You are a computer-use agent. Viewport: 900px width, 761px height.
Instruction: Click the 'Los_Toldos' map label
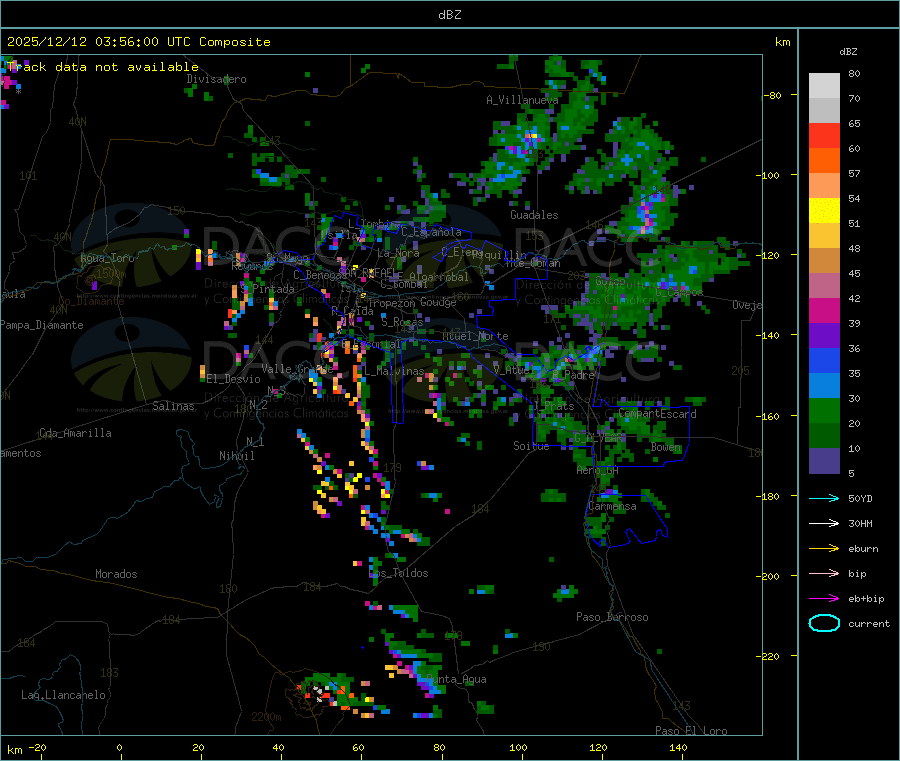398,573
